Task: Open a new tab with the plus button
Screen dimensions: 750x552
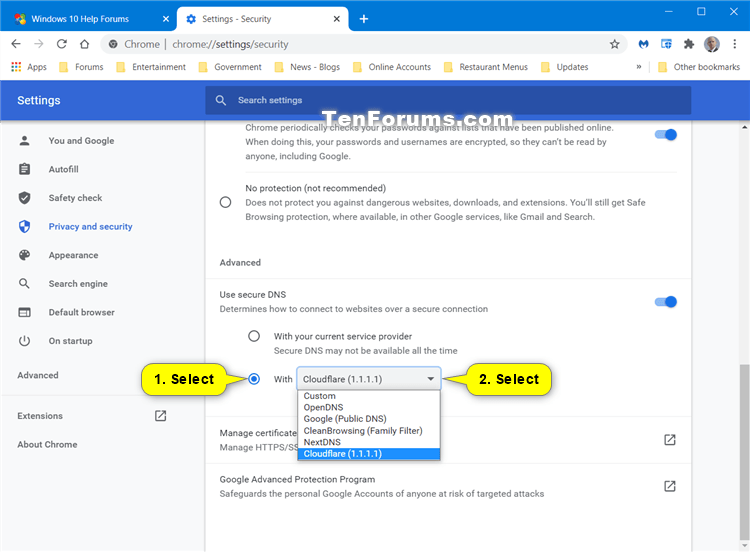Action: tap(364, 19)
